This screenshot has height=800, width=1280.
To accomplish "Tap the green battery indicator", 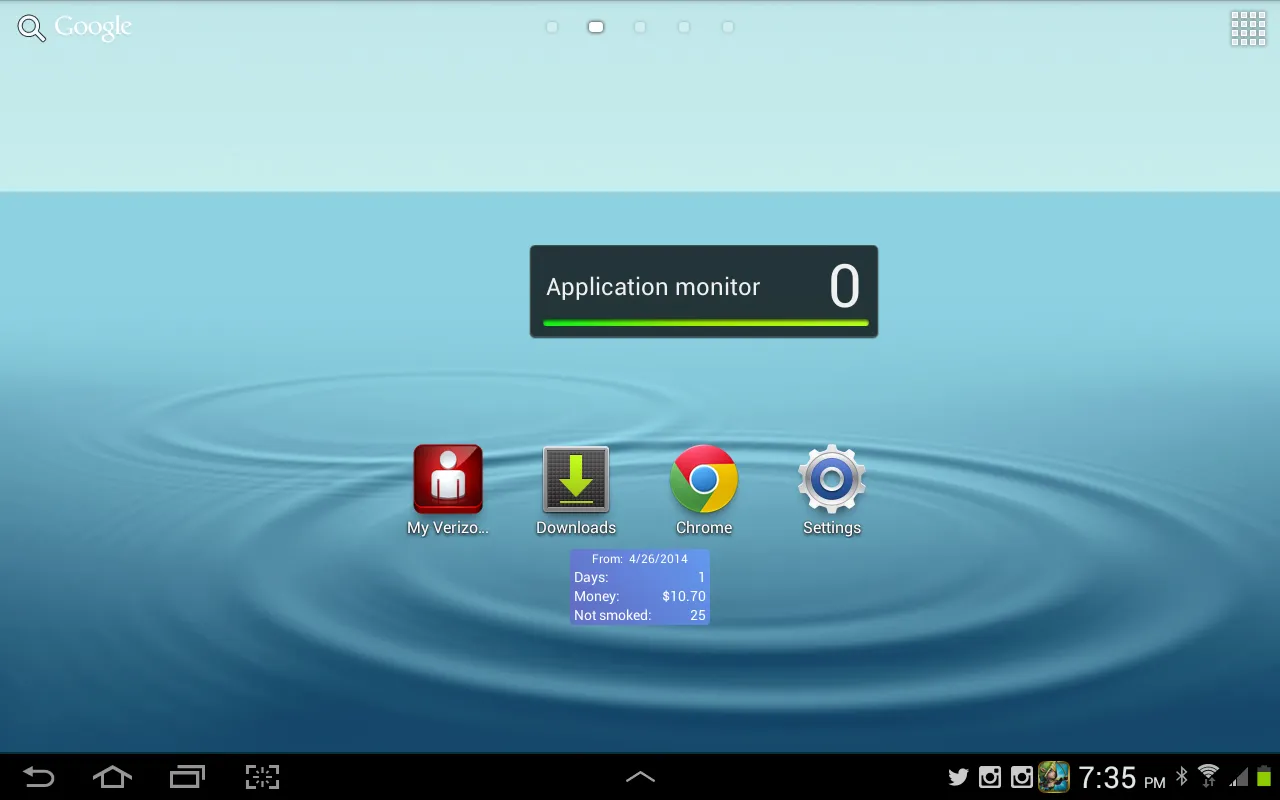I will (1264, 776).
